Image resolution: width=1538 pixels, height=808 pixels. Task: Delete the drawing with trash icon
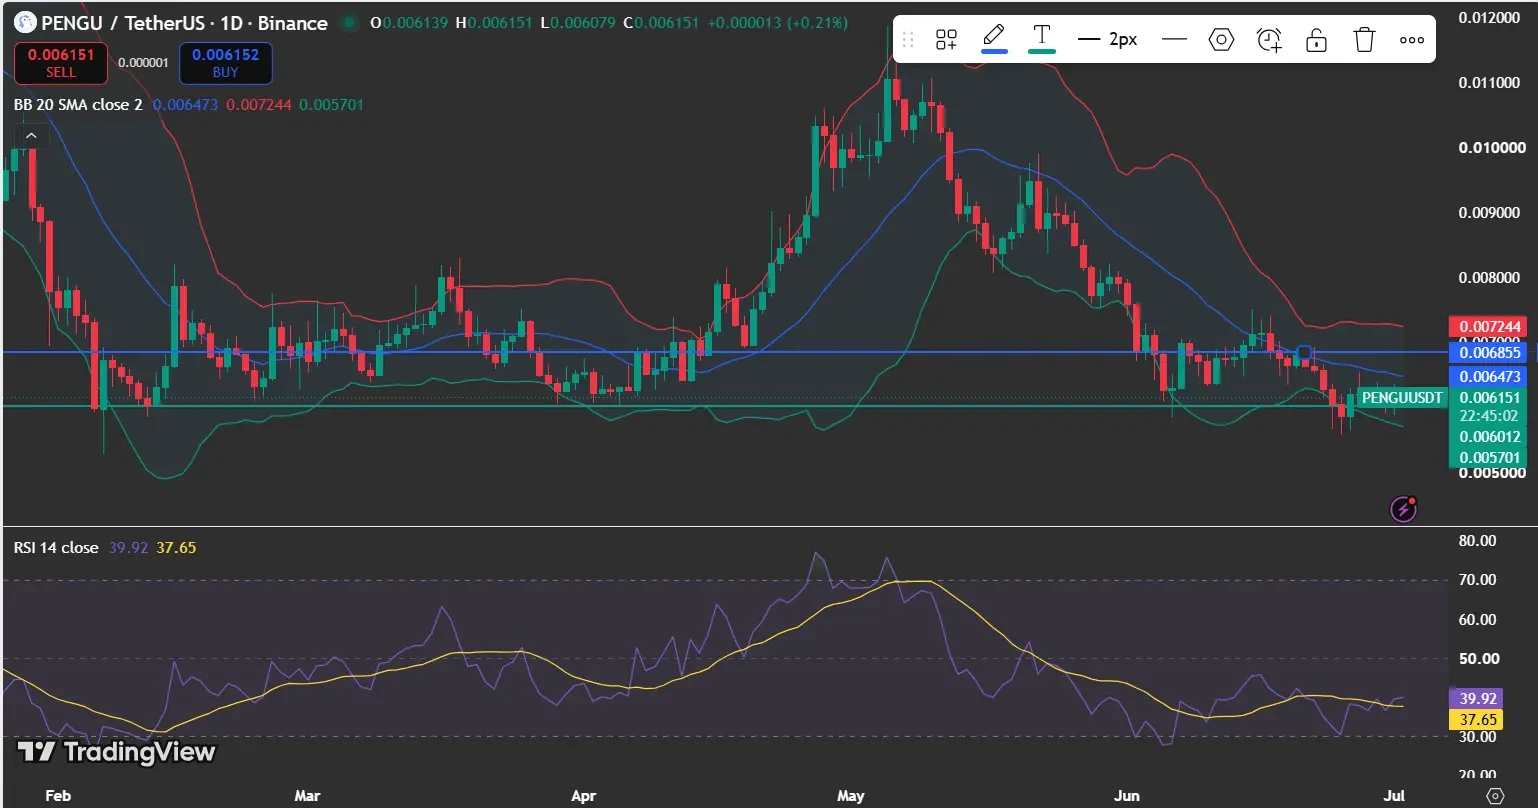tap(1364, 40)
